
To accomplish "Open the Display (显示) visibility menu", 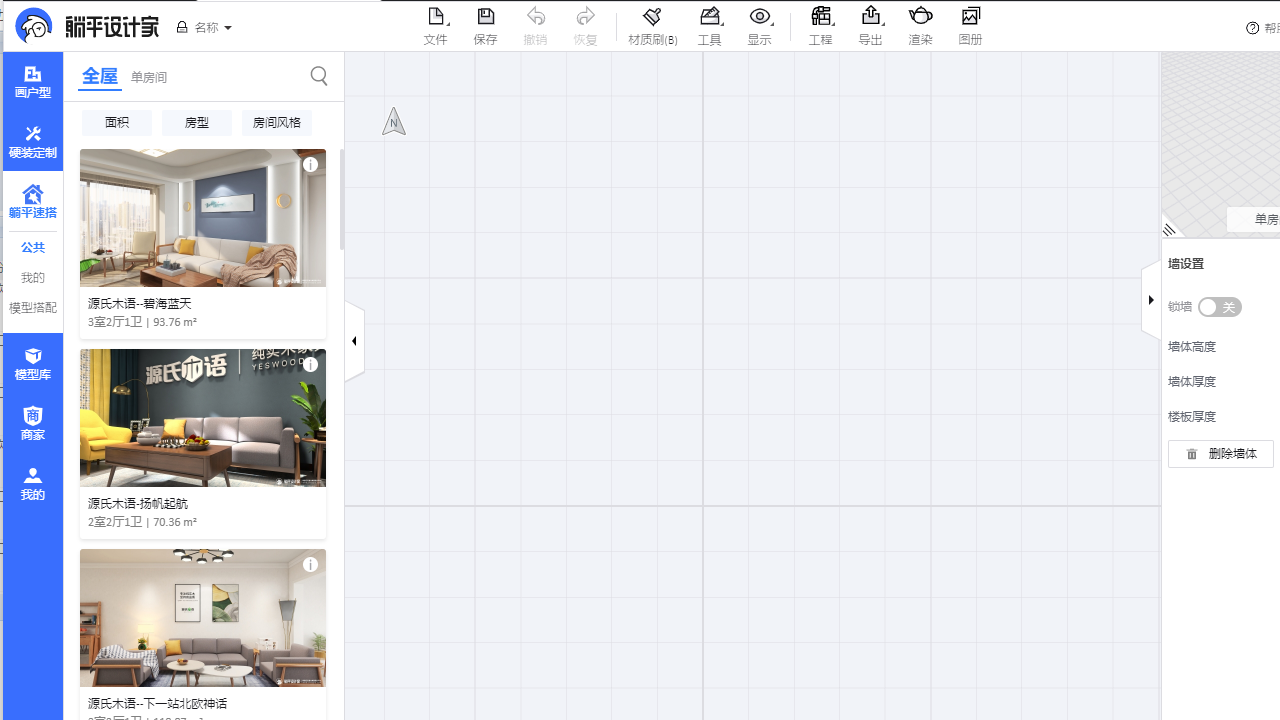I will pos(760,26).
